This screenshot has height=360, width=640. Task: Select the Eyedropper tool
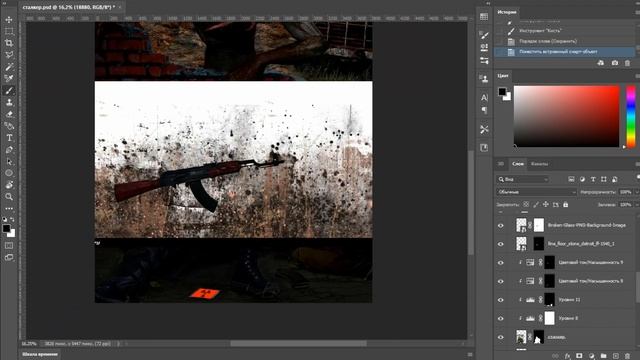[9, 79]
